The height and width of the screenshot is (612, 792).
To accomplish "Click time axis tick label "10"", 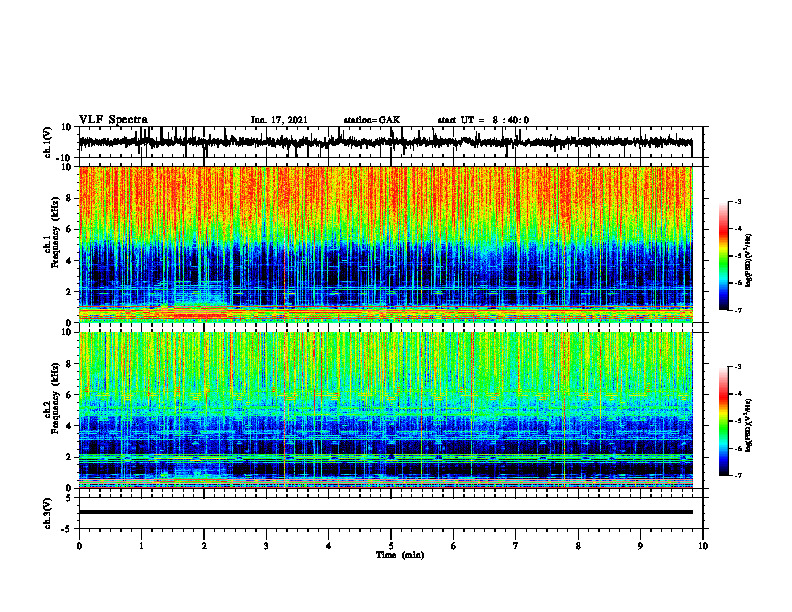I will pos(703,546).
